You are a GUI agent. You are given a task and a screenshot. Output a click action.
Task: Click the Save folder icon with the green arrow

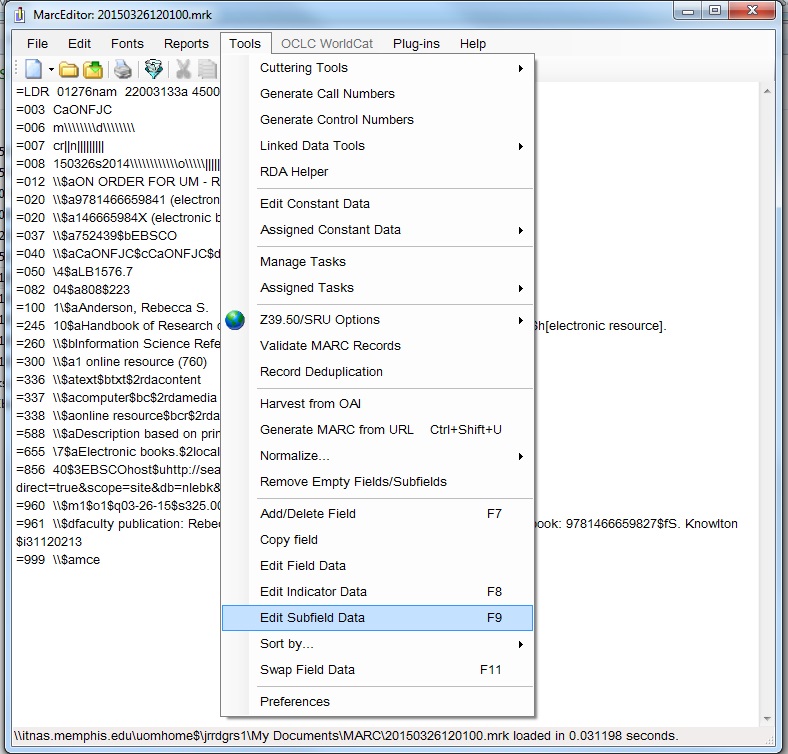tap(93, 69)
